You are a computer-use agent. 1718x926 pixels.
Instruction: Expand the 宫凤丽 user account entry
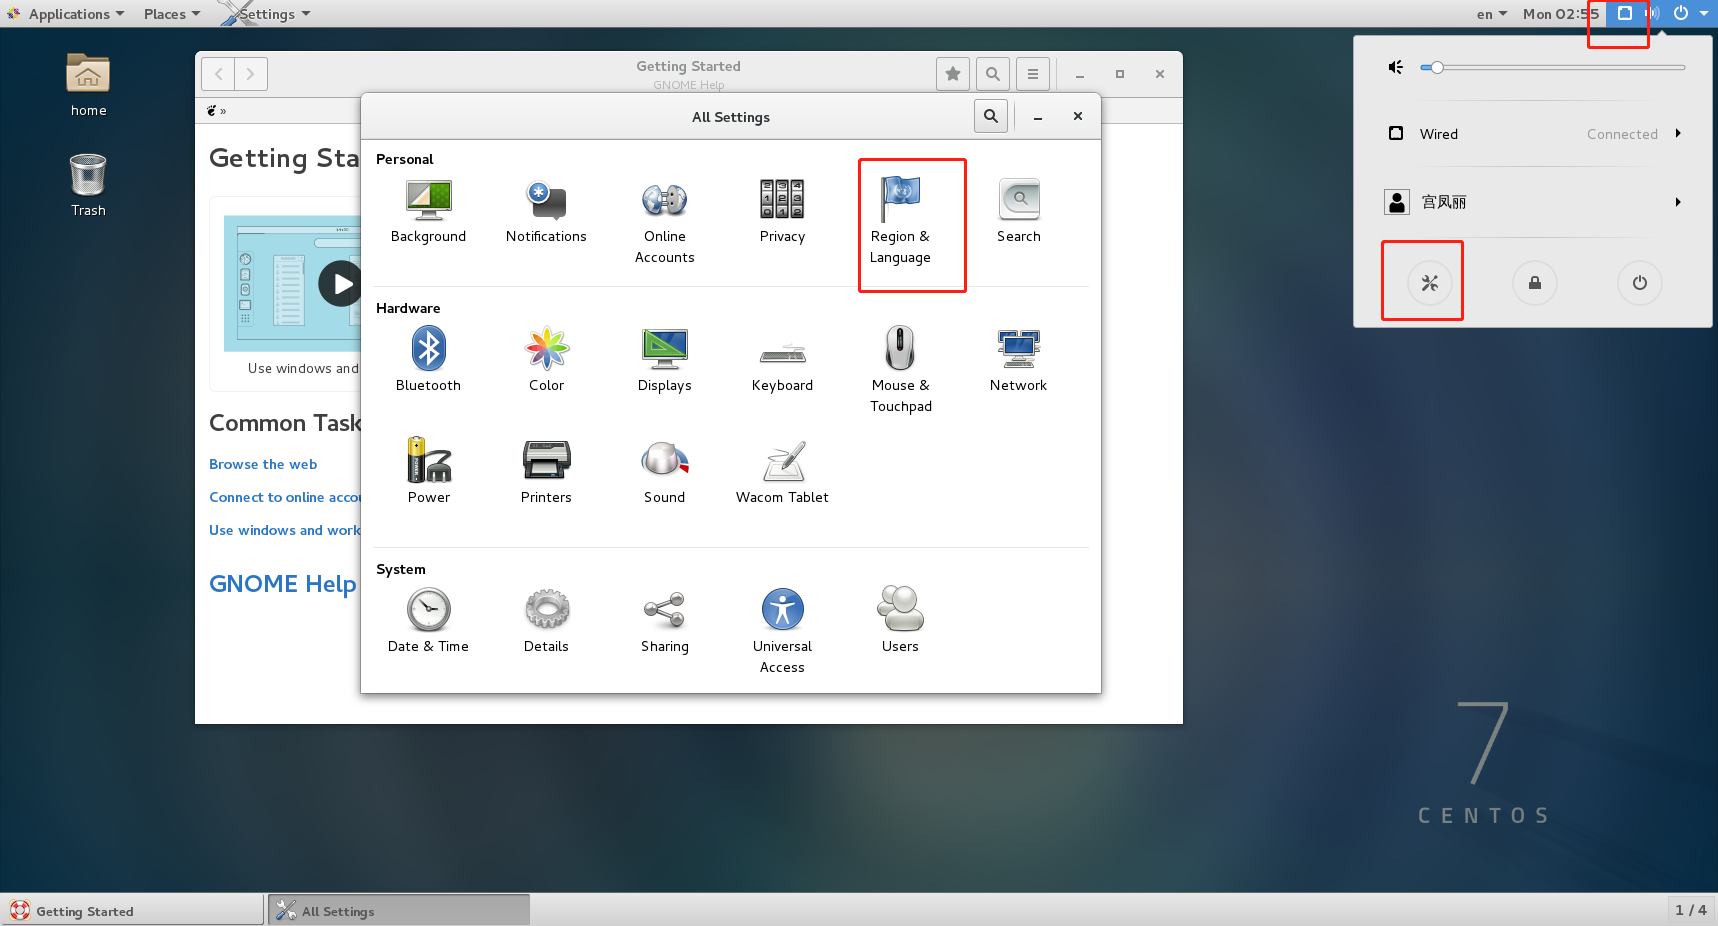[x=1678, y=201]
